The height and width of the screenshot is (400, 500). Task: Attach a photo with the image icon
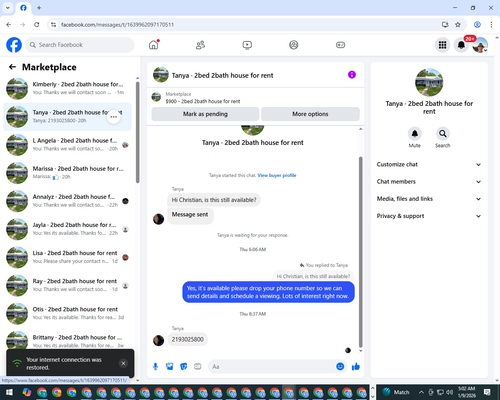[170, 367]
